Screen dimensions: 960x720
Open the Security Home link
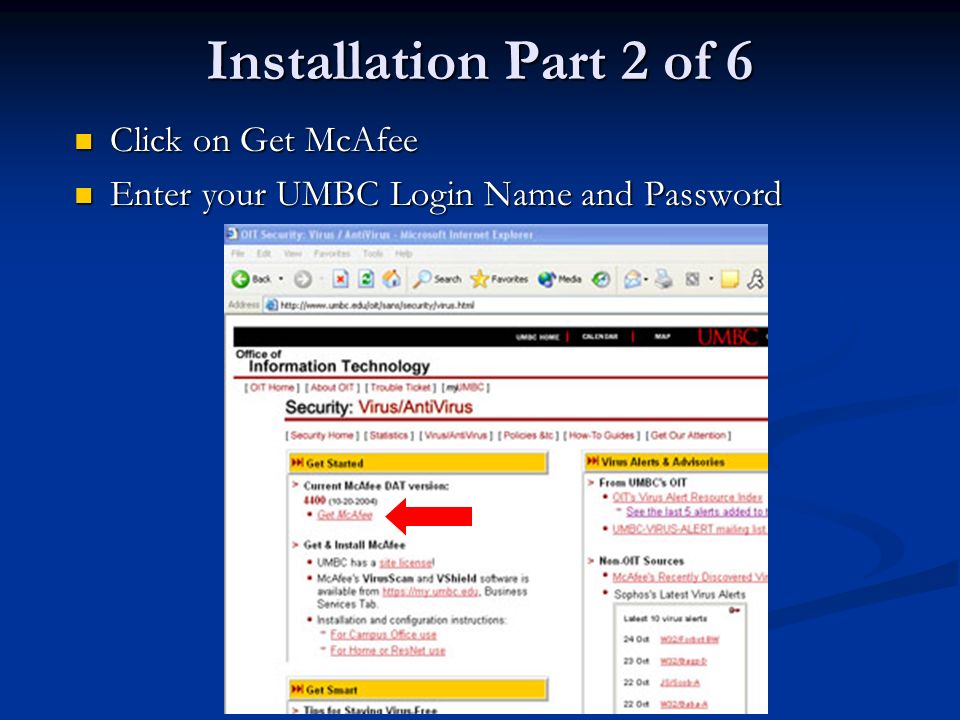[x=322, y=435]
